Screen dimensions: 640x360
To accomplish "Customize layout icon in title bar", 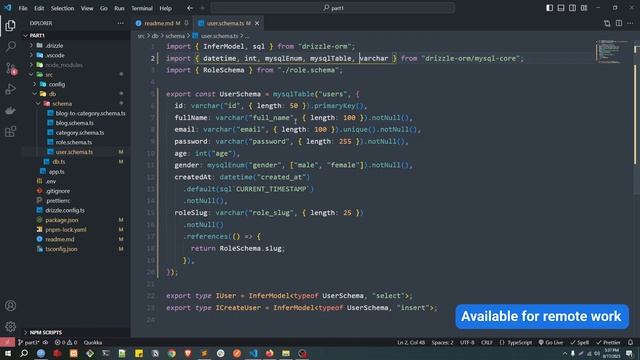I will point(584,8).
